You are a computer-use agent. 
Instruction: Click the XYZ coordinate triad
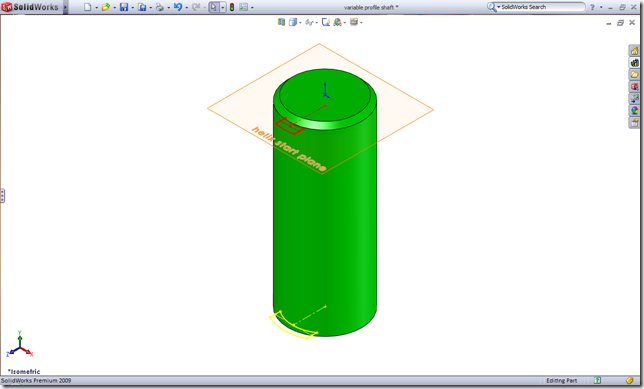click(19, 344)
